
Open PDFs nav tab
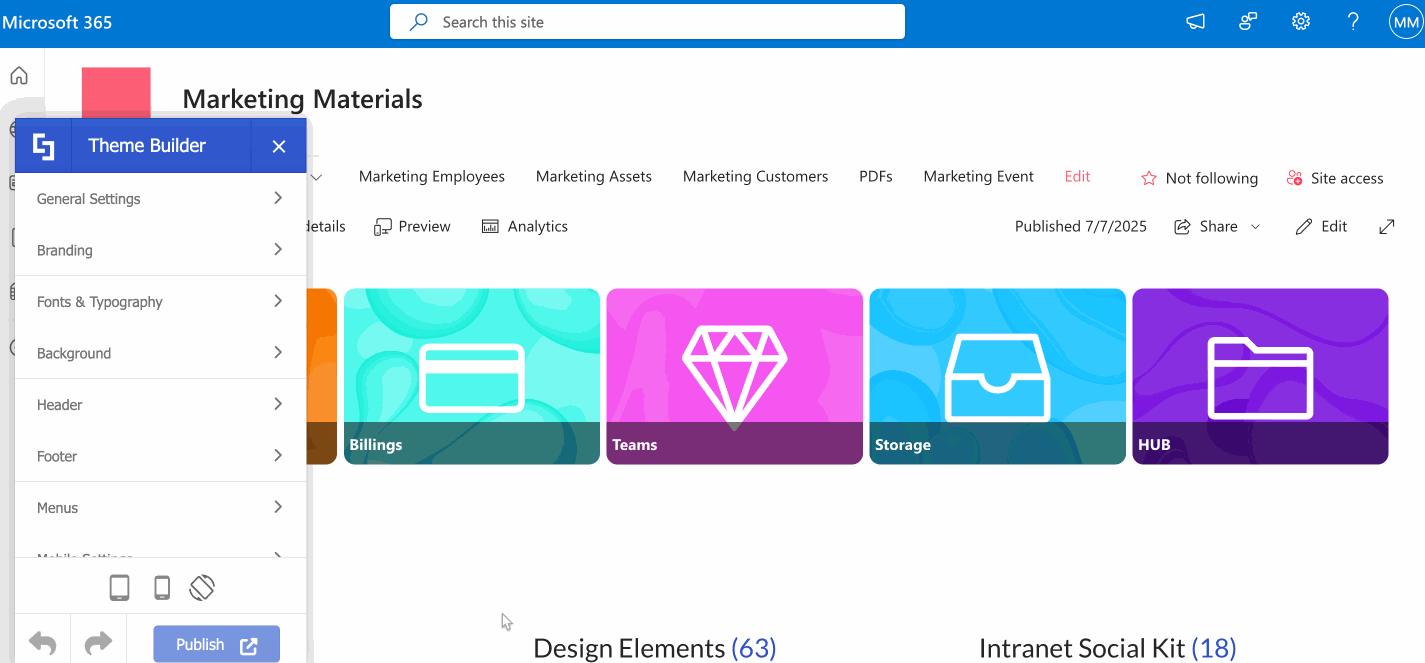876,177
